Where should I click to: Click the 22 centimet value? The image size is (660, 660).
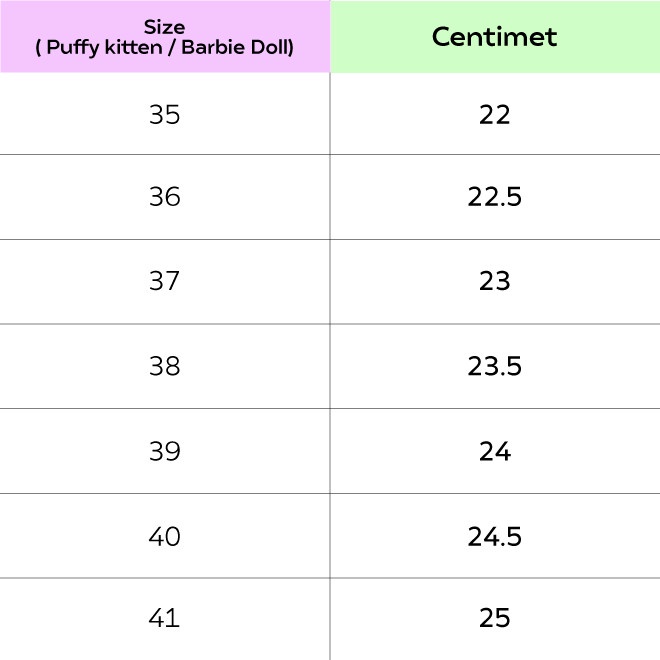pos(494,114)
